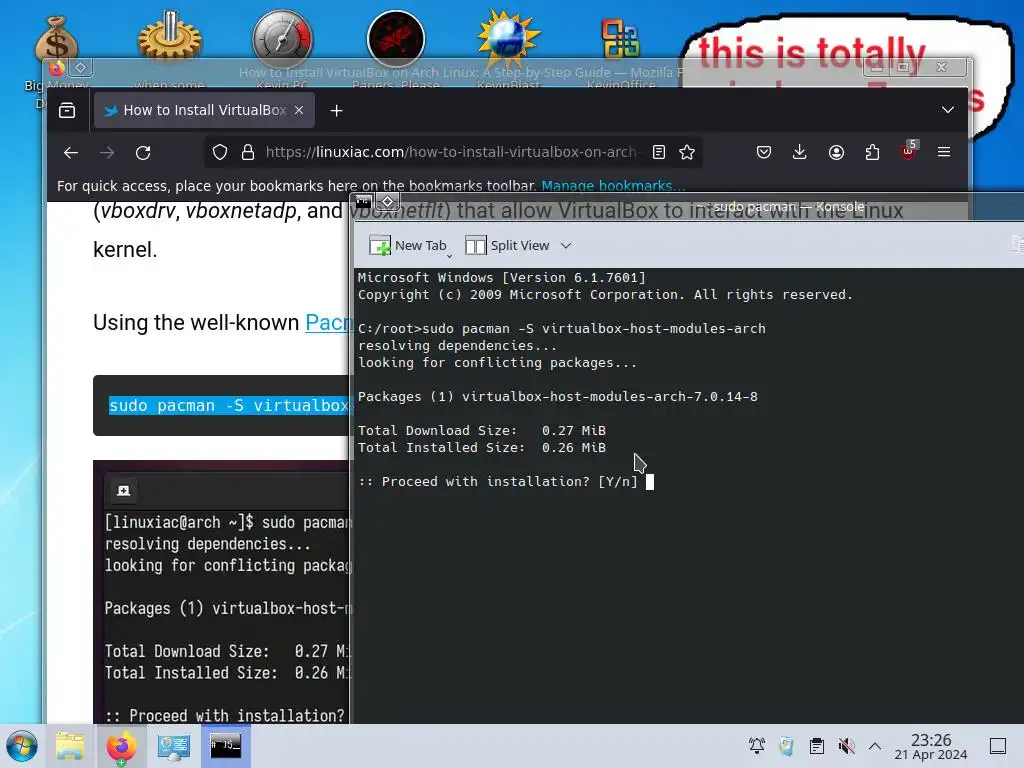Open tracking protection shield in address bar

219,152
